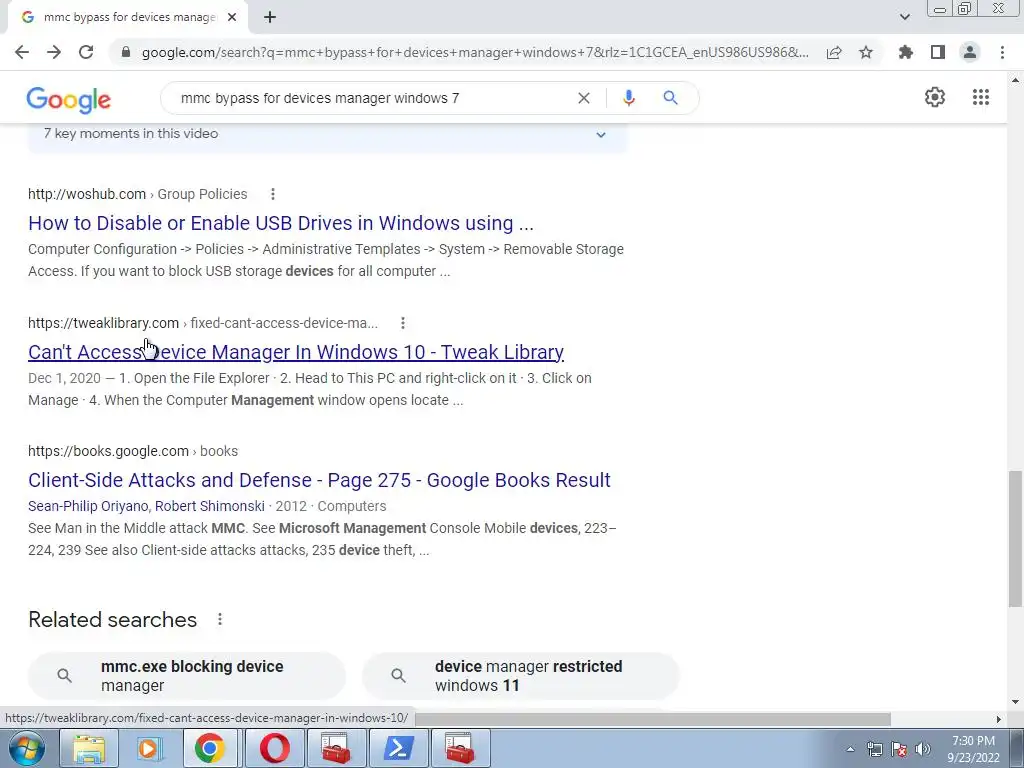1024x768 pixels.
Task: Click the network tray icon
Action: [874, 749]
